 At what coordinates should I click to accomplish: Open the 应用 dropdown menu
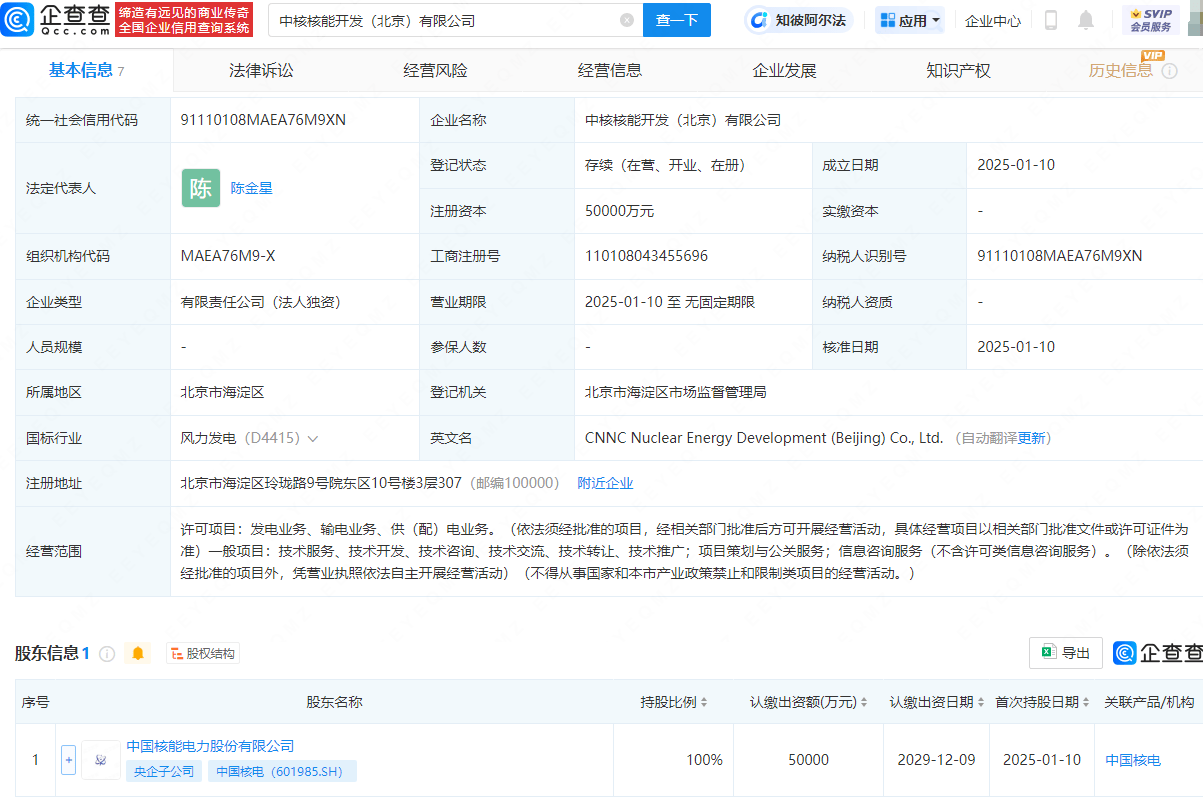[910, 20]
